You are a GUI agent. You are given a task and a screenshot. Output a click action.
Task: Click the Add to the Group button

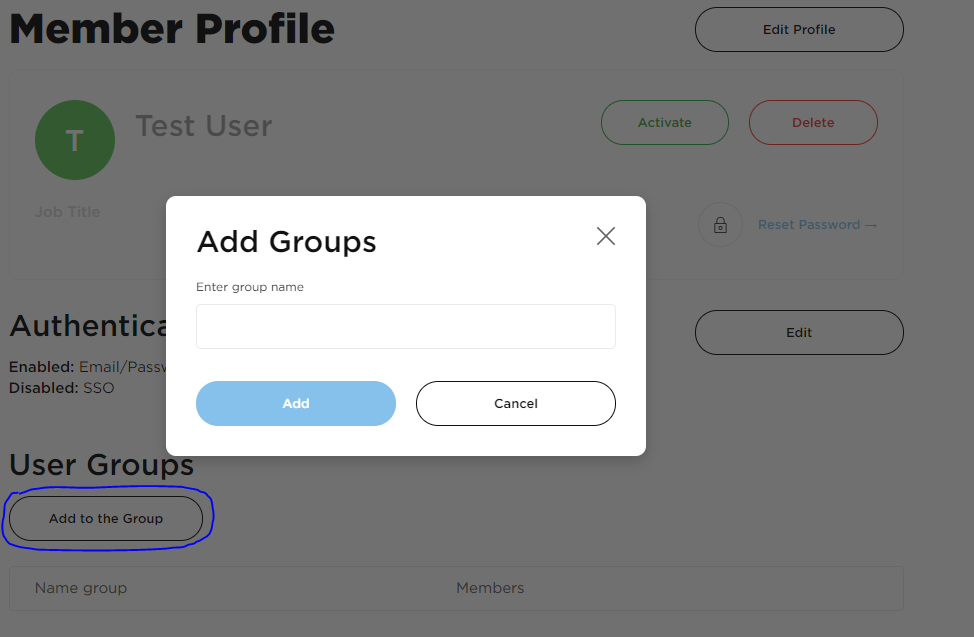[x=106, y=518]
